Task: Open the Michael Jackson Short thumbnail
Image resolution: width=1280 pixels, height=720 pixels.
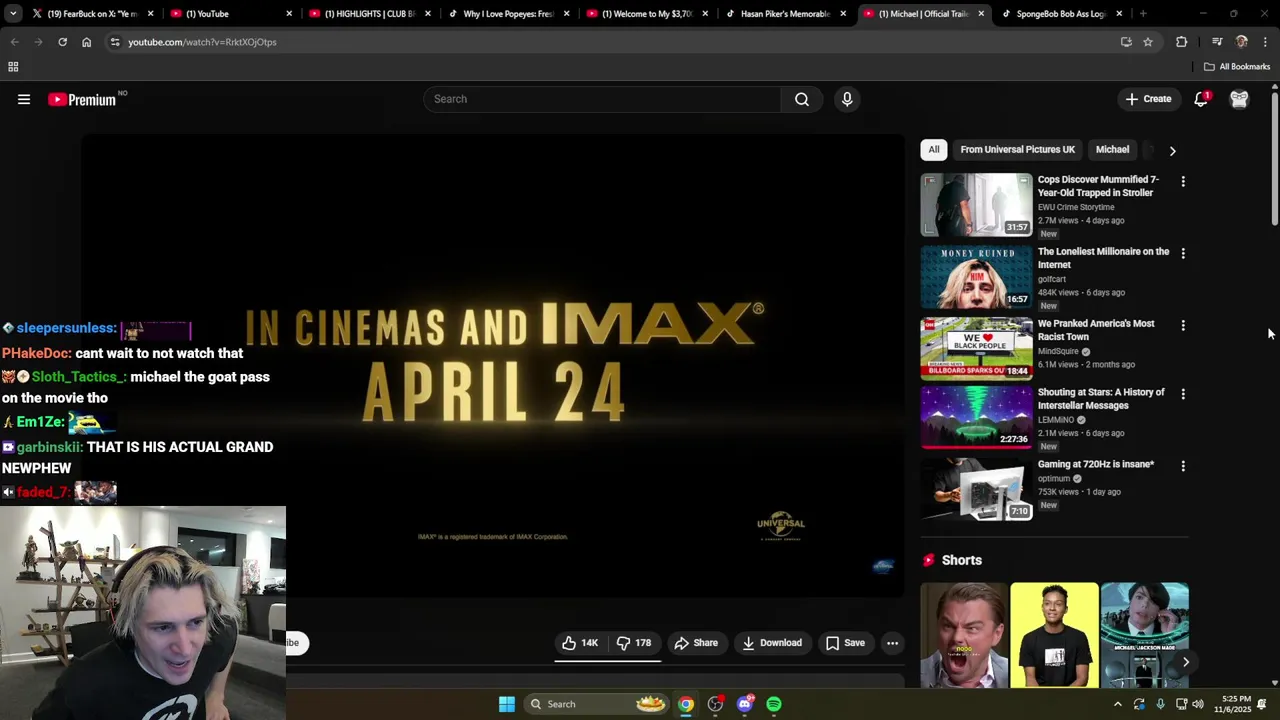Action: pos(1145,636)
